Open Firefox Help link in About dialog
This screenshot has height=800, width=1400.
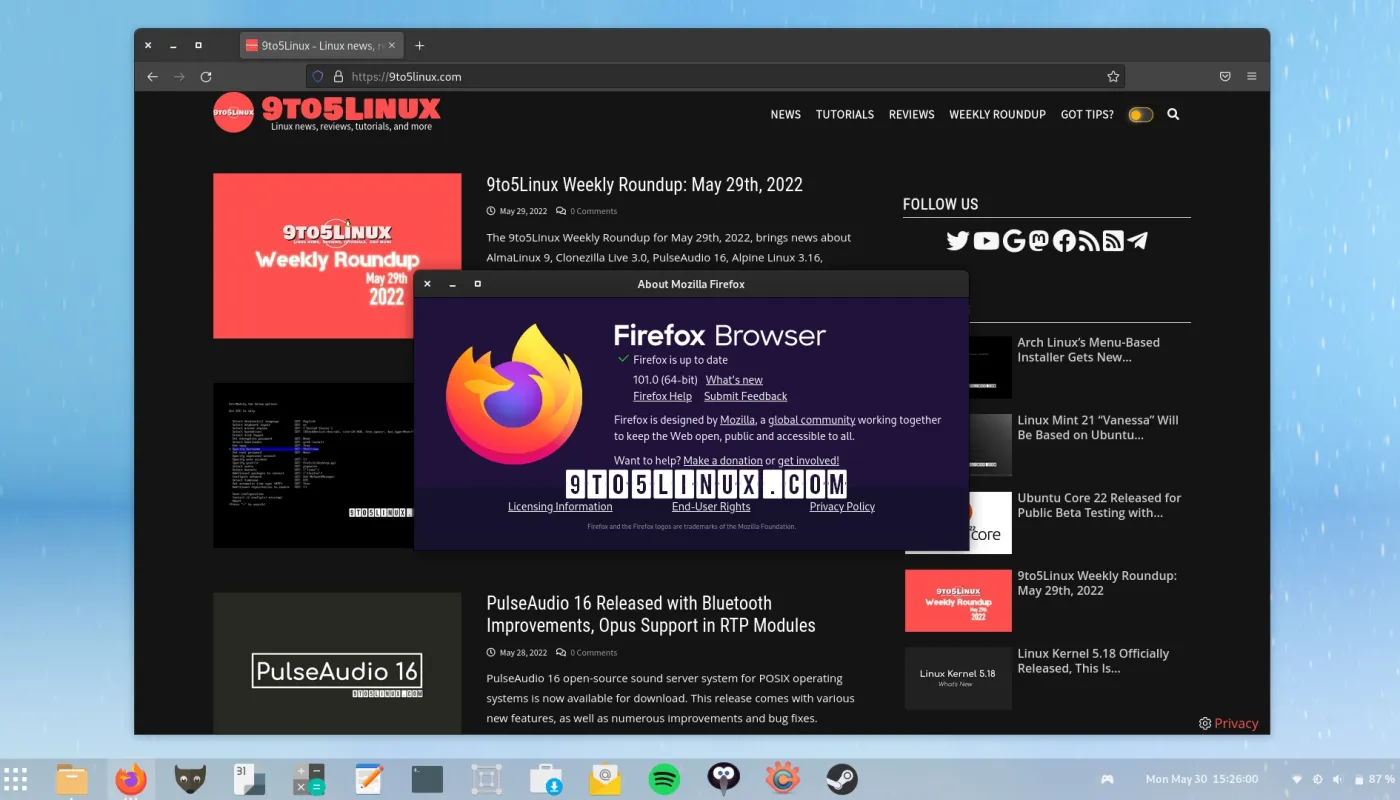pyautogui.click(x=662, y=396)
